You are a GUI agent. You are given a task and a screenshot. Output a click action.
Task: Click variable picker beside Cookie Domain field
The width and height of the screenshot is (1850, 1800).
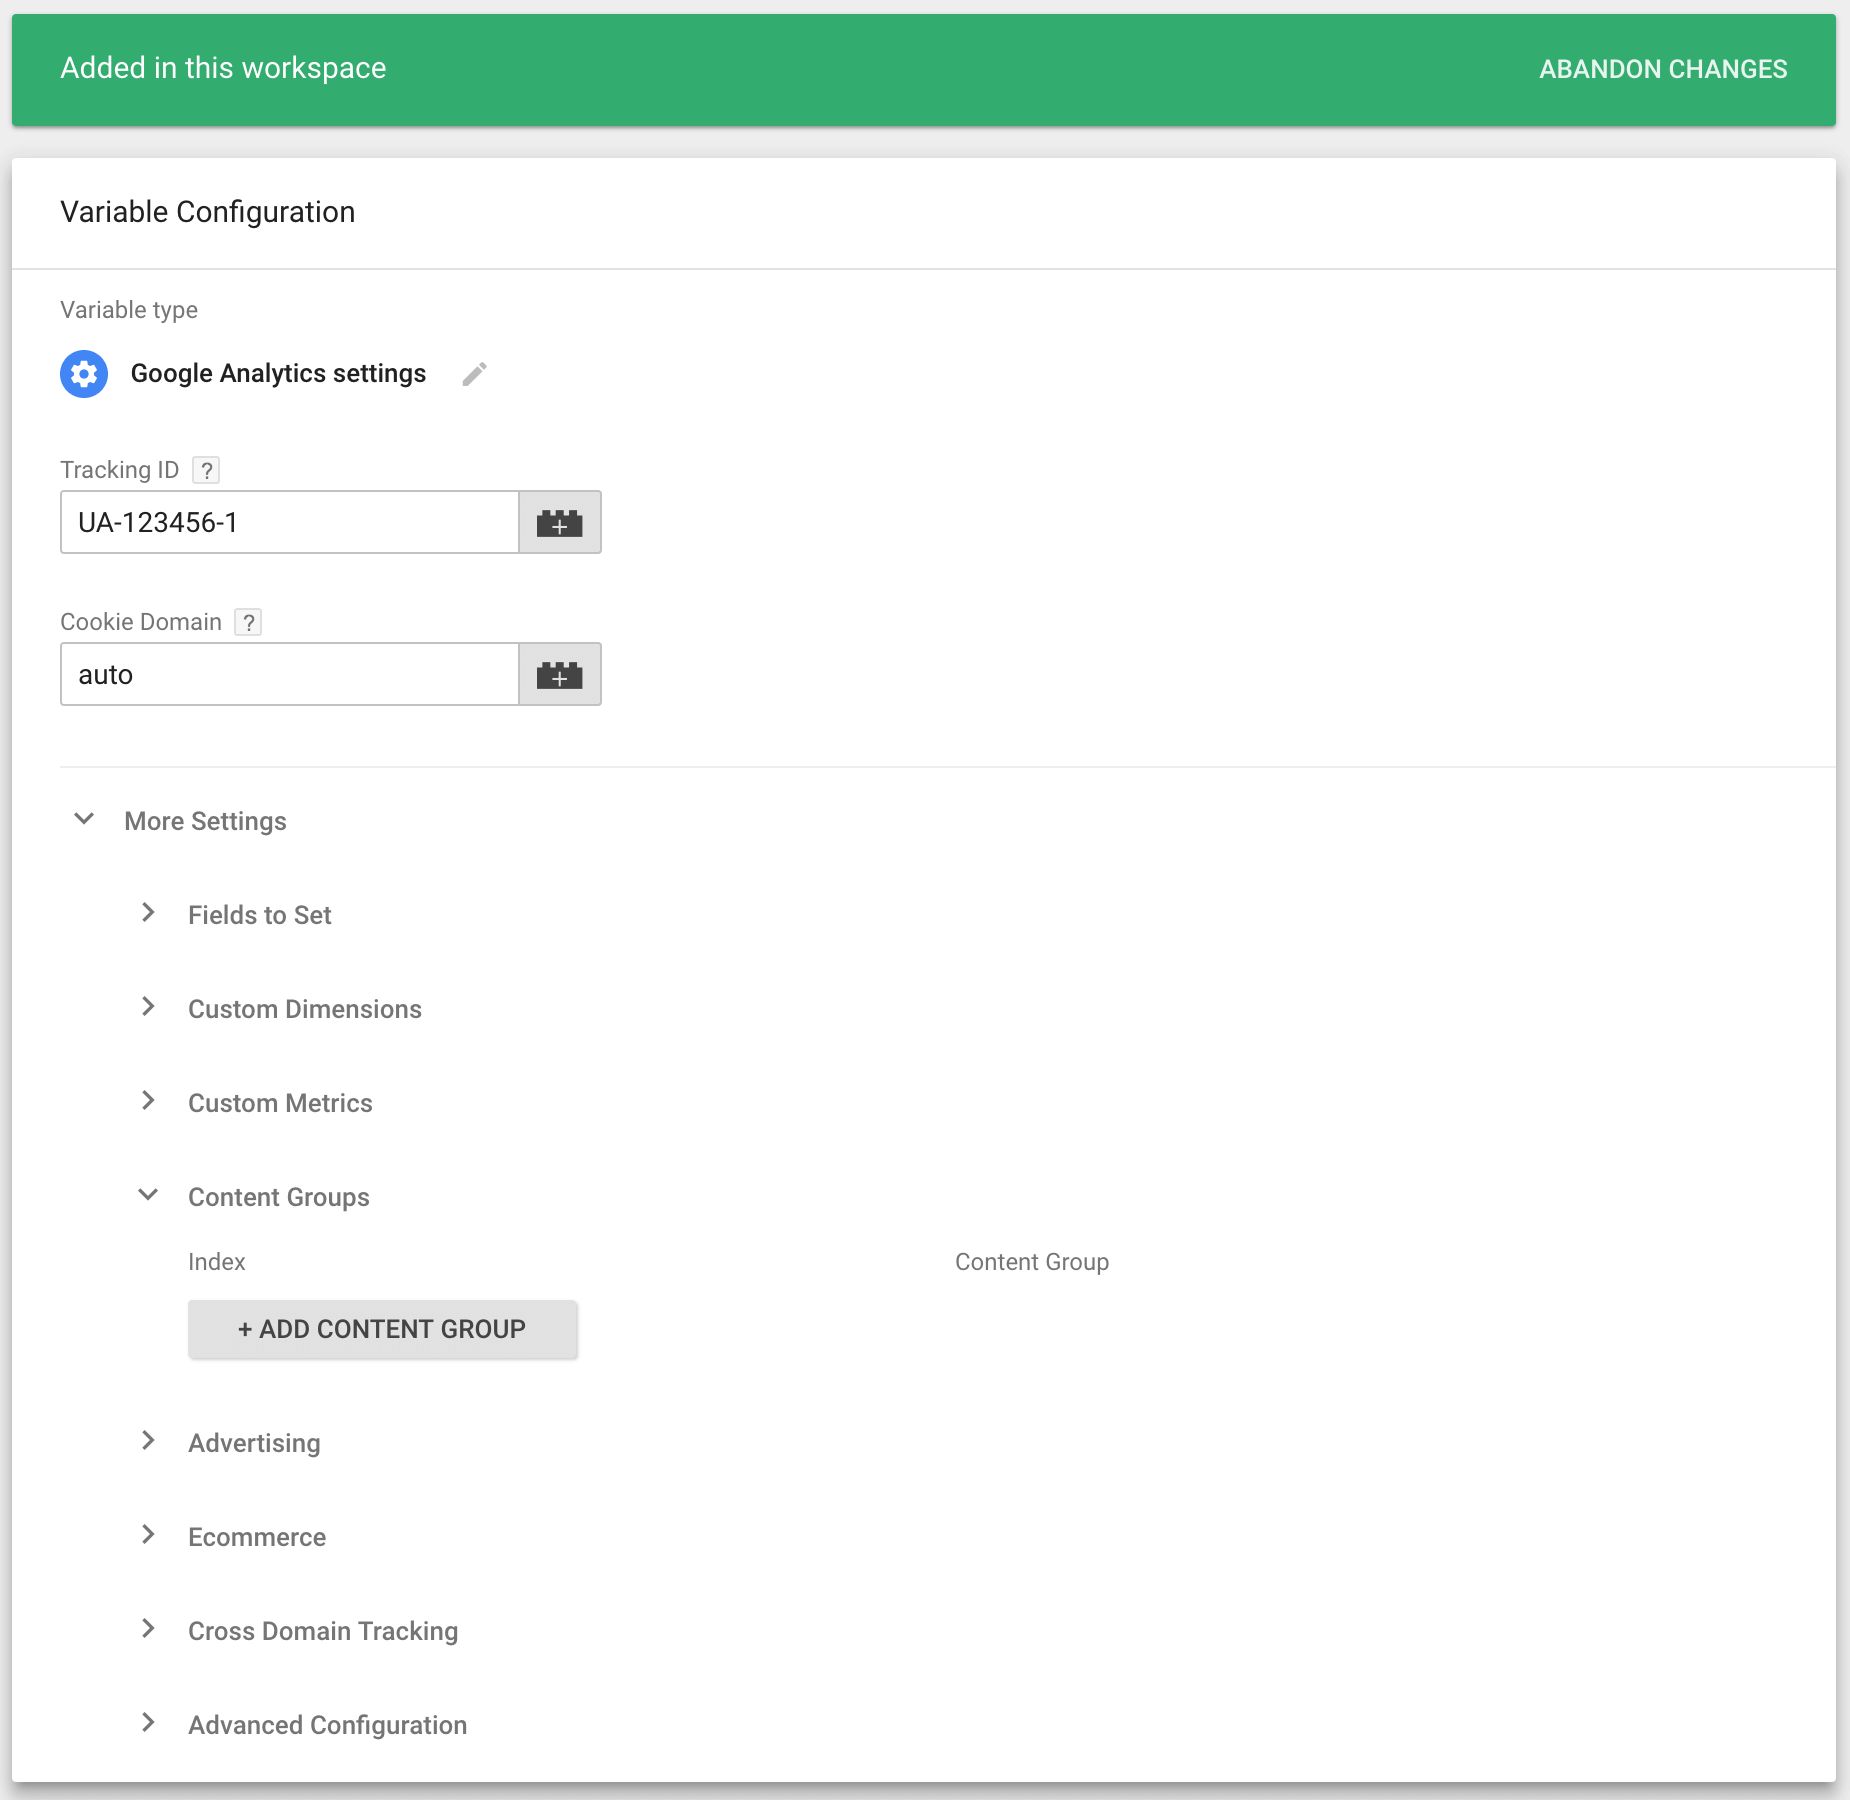point(559,674)
